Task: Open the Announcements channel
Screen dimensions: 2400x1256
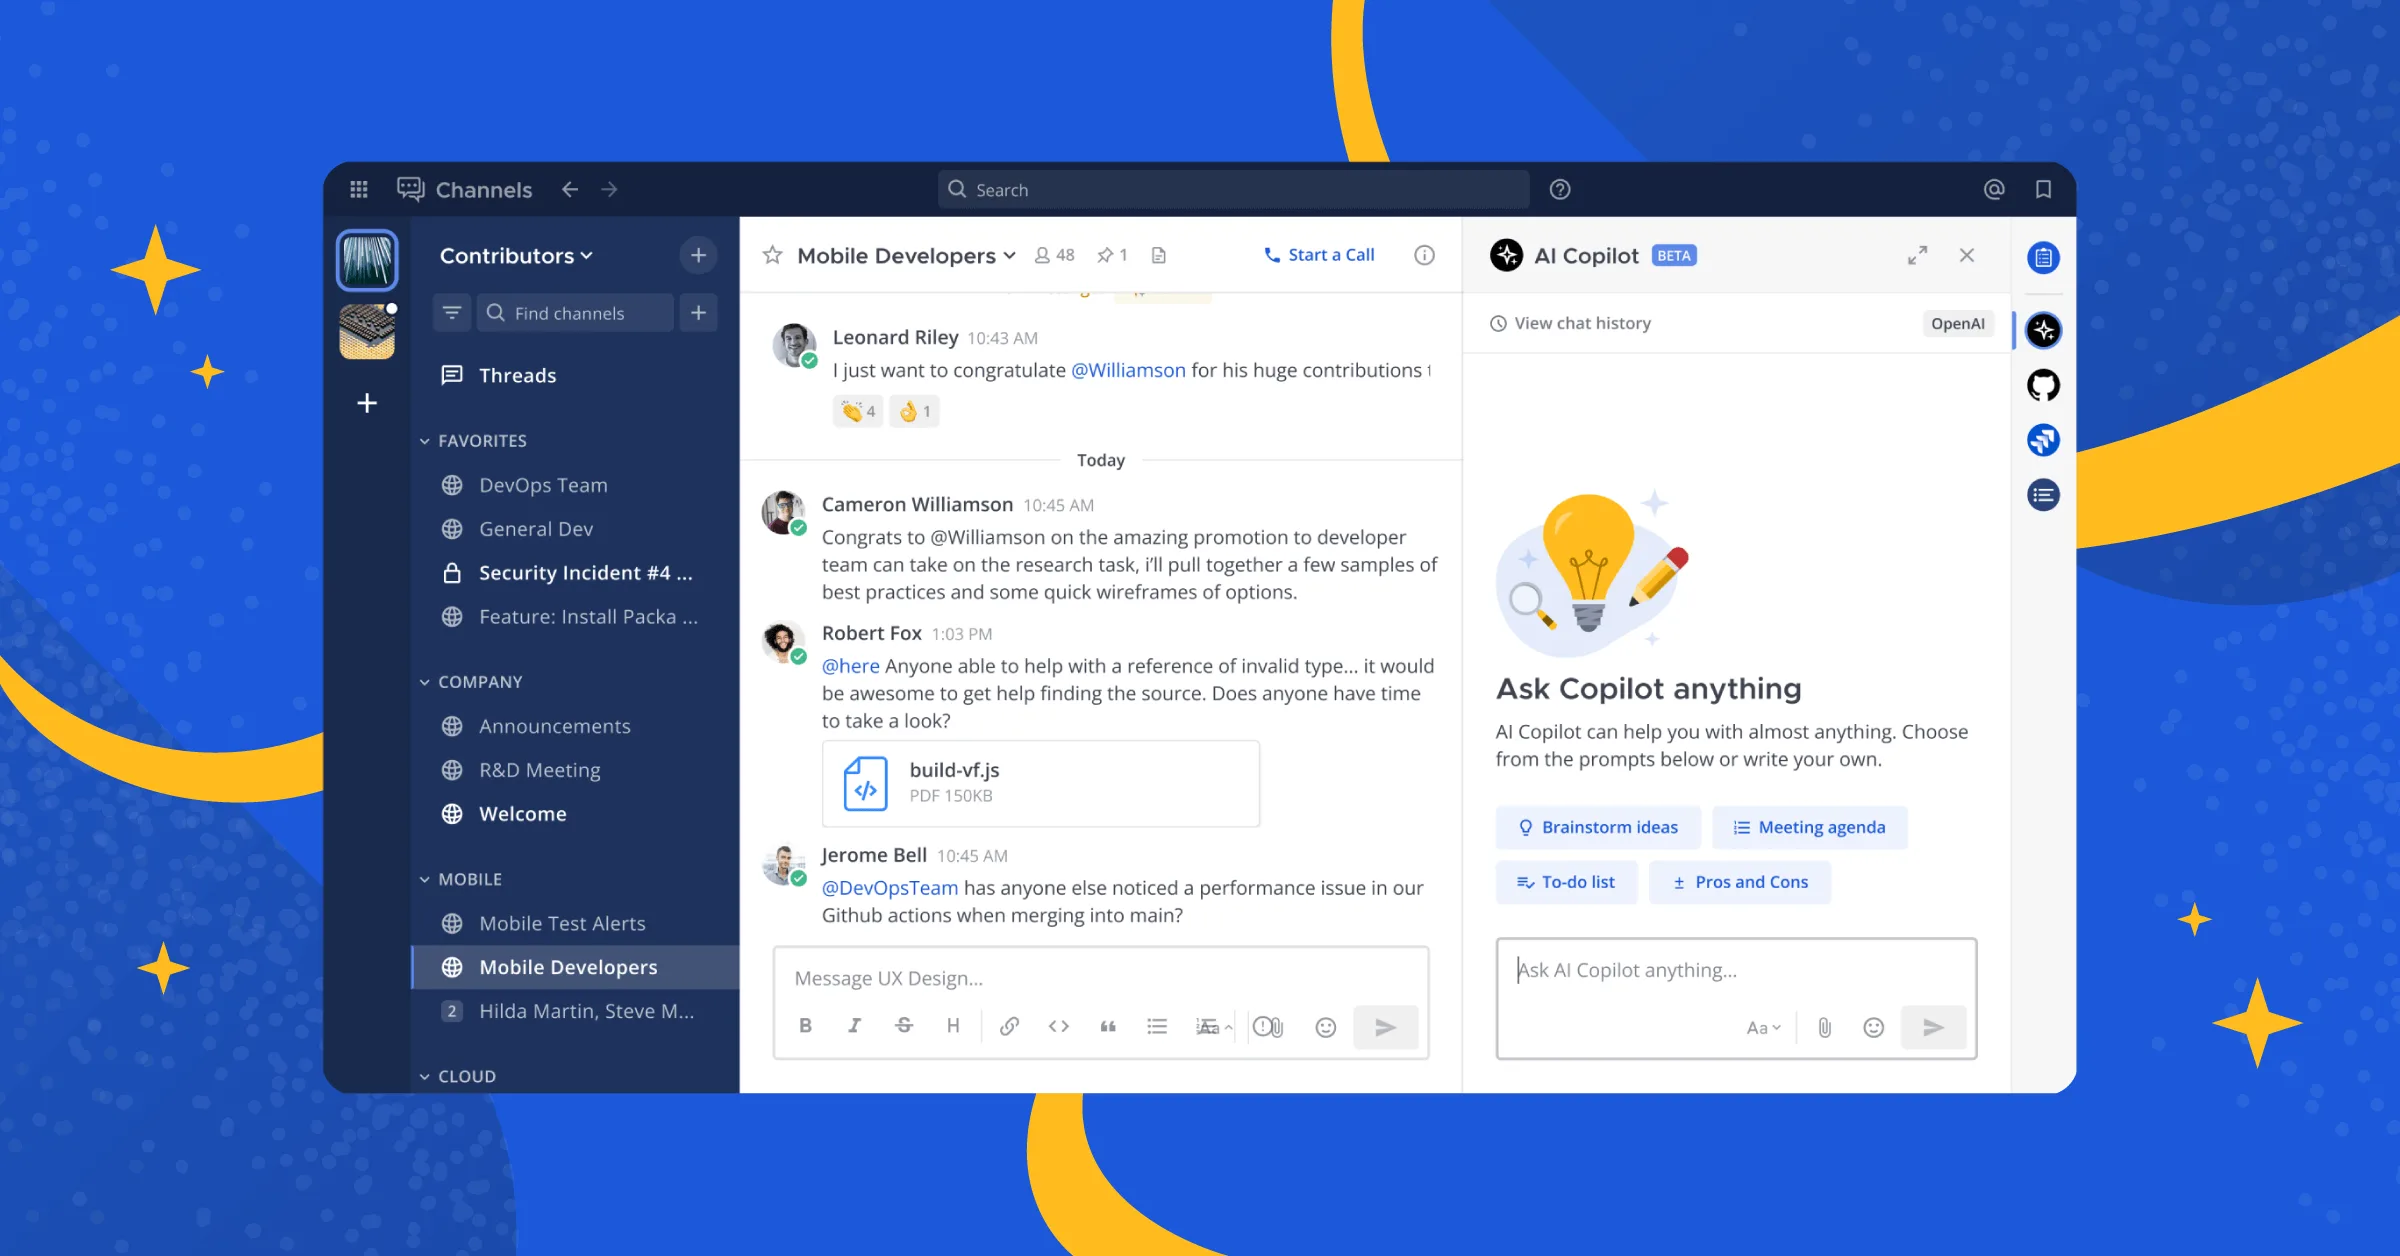Action: pos(575,726)
